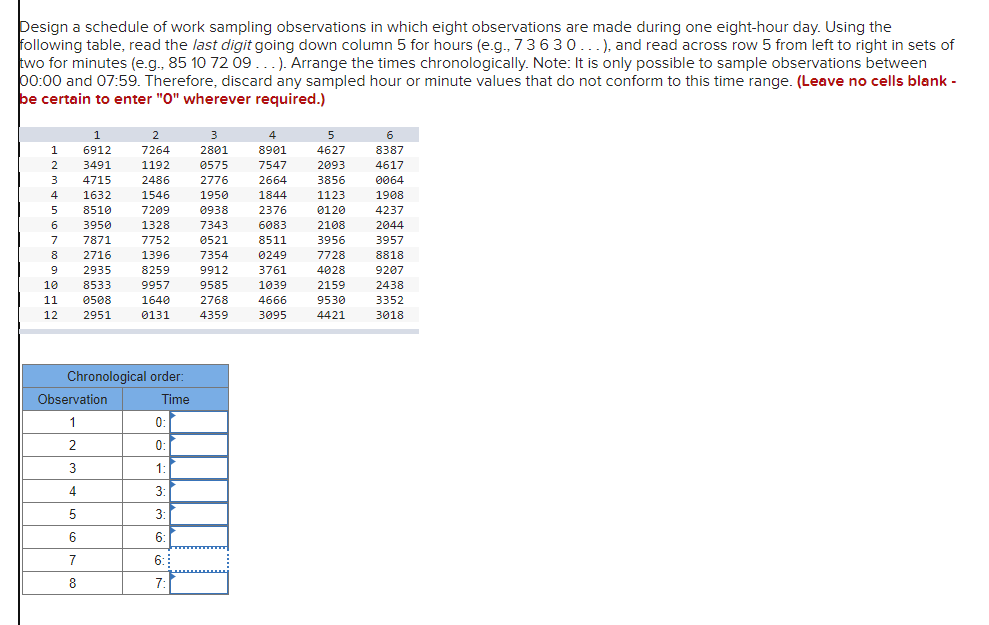This screenshot has width=989, height=625.
Task: Click the time input field for Observation 1
Action: (200, 420)
